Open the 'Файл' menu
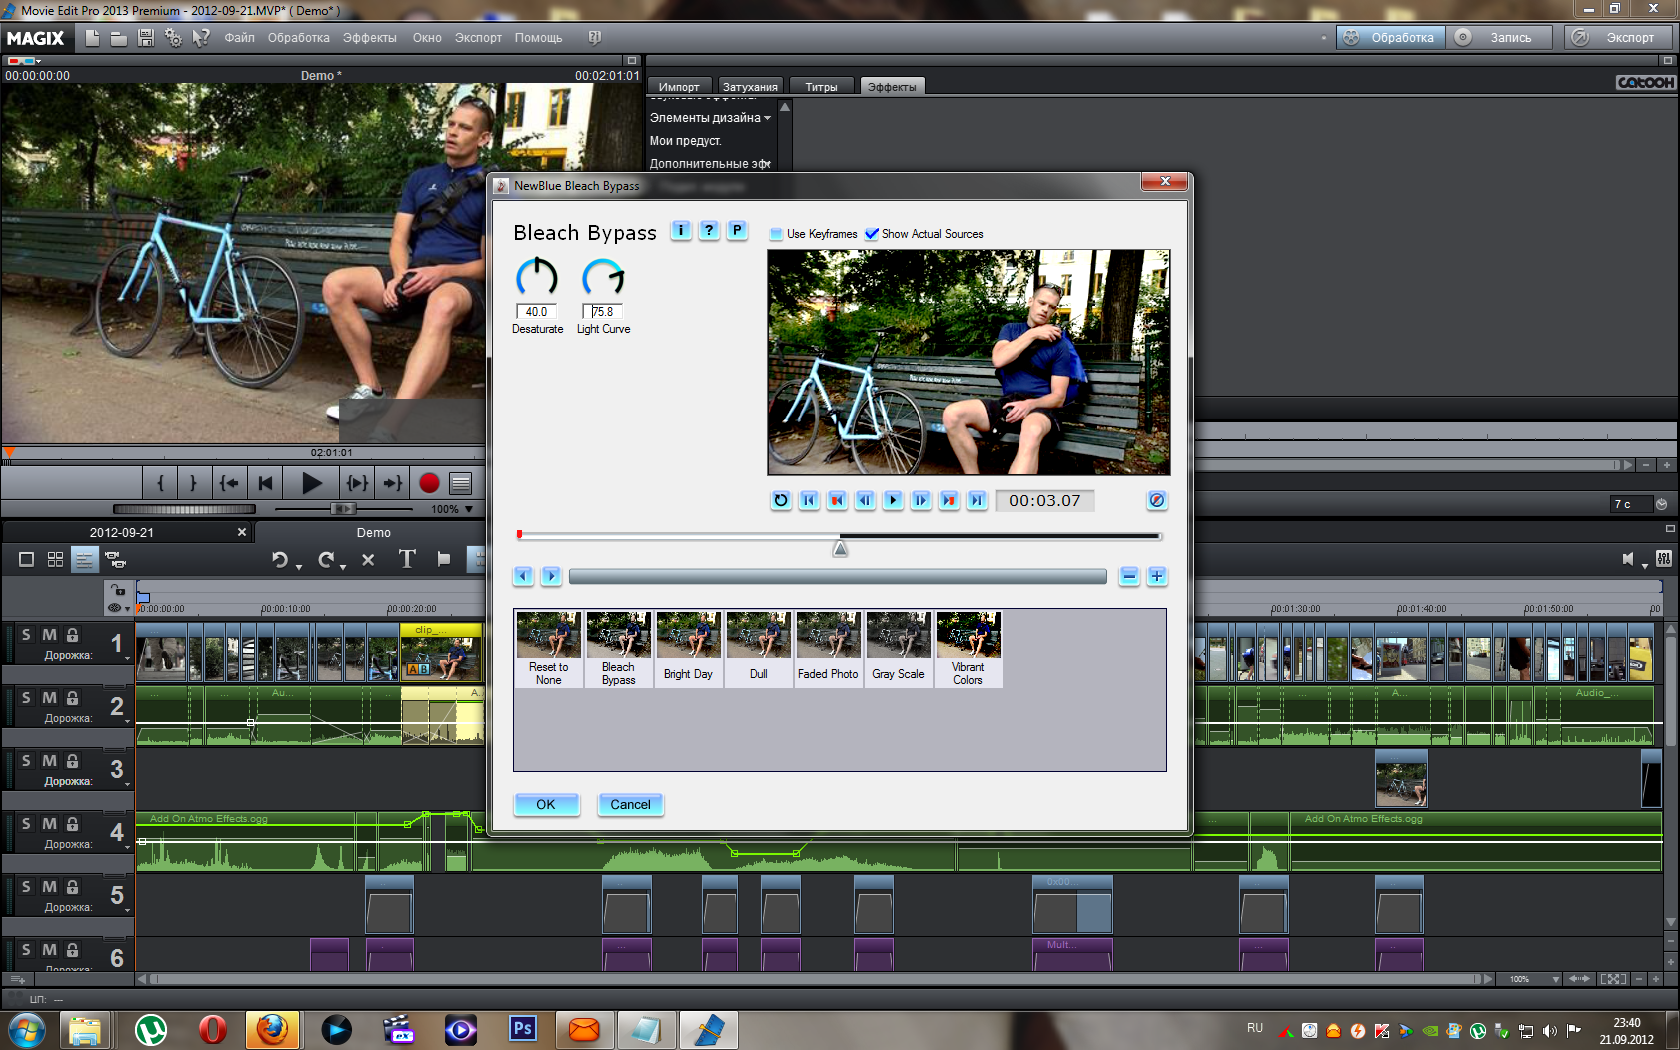1680x1050 pixels. pos(239,38)
